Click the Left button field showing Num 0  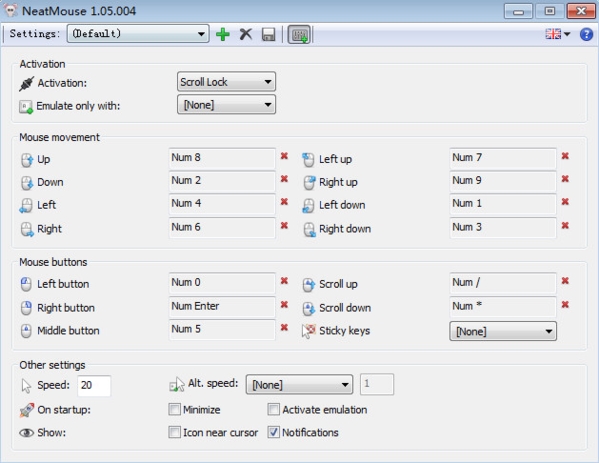pyautogui.click(x=222, y=283)
